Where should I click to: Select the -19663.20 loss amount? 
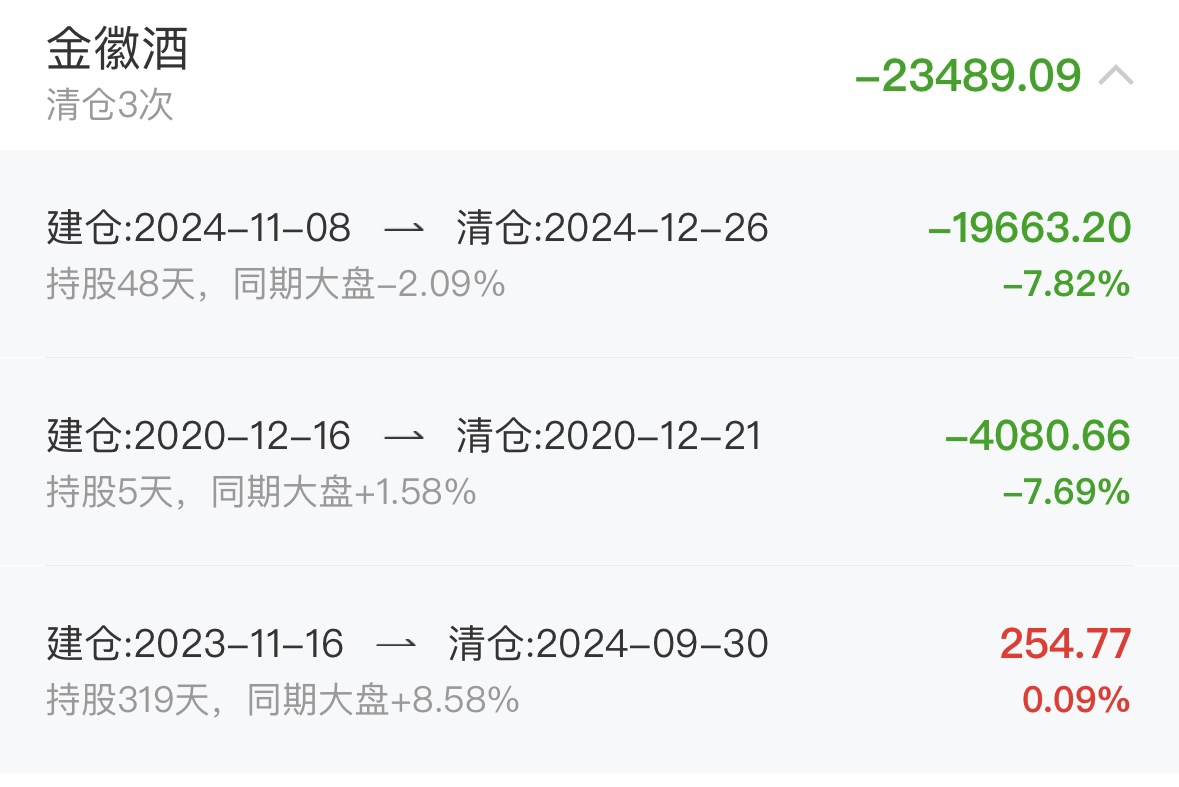point(1029,228)
